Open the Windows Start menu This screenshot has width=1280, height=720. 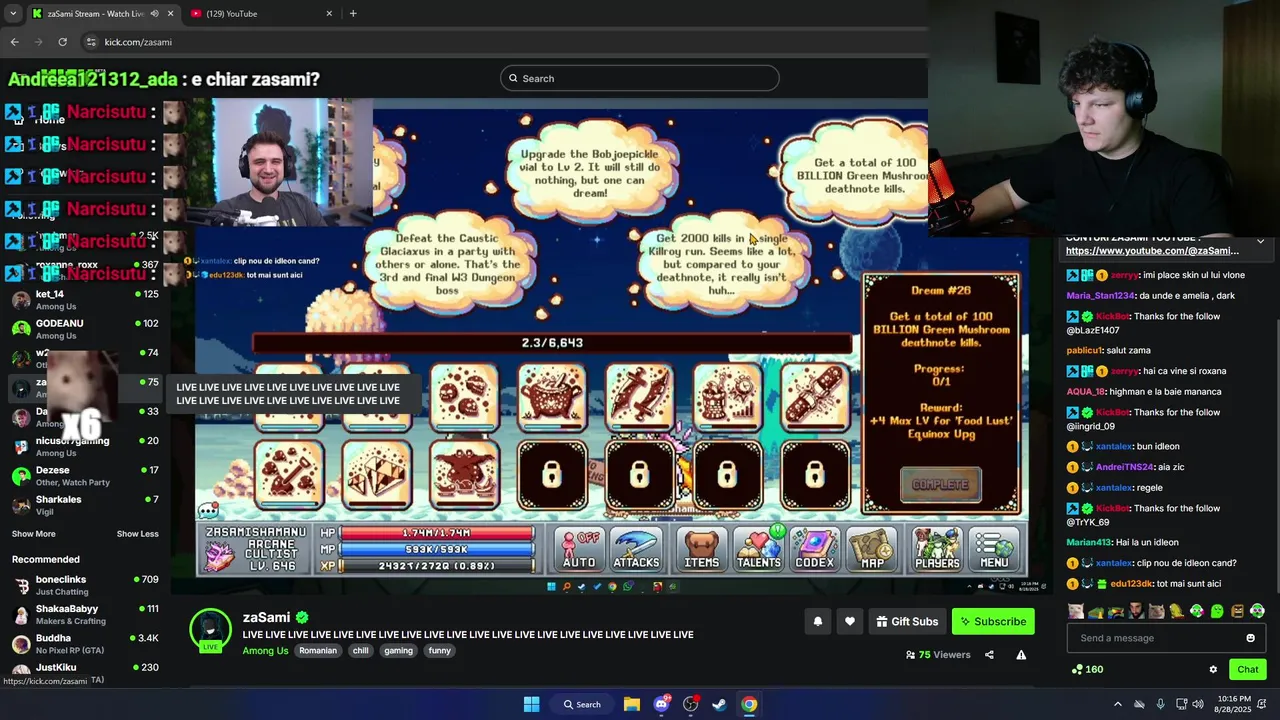[x=532, y=704]
